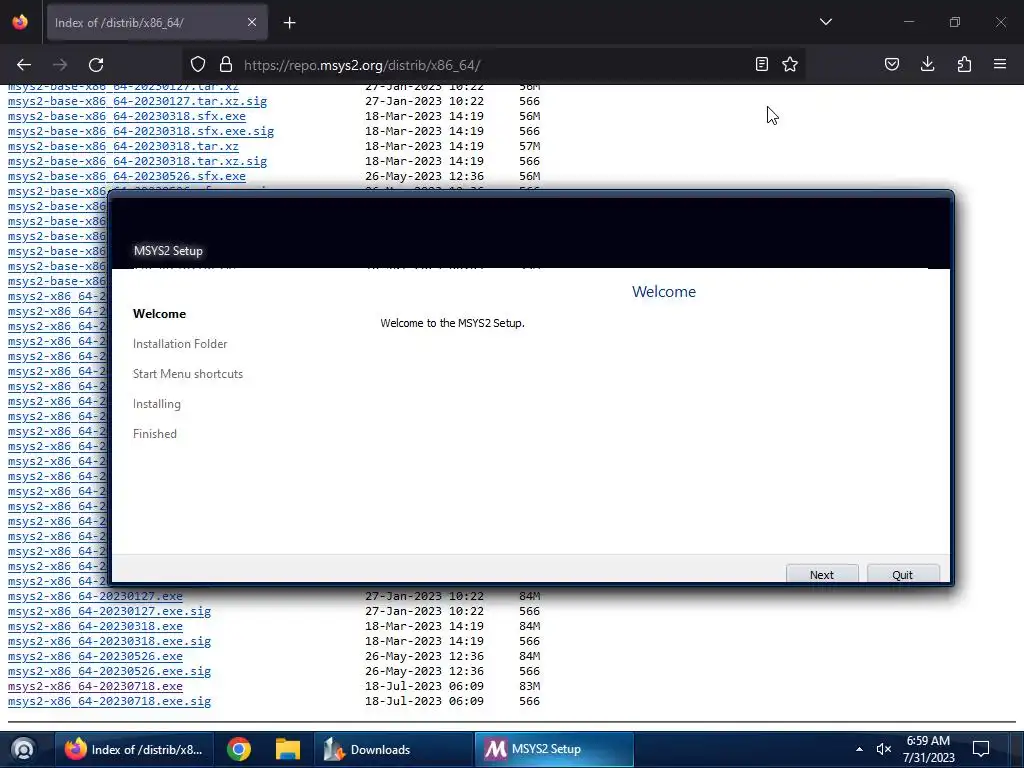1024x768 pixels.
Task: Open the Save to Pocket icon
Action: (x=892, y=64)
